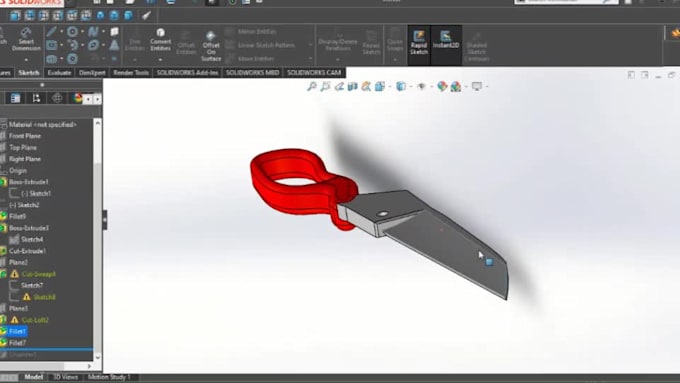Click the Previous View icon
Viewport: 680px width, 383px height.
[x=339, y=86]
